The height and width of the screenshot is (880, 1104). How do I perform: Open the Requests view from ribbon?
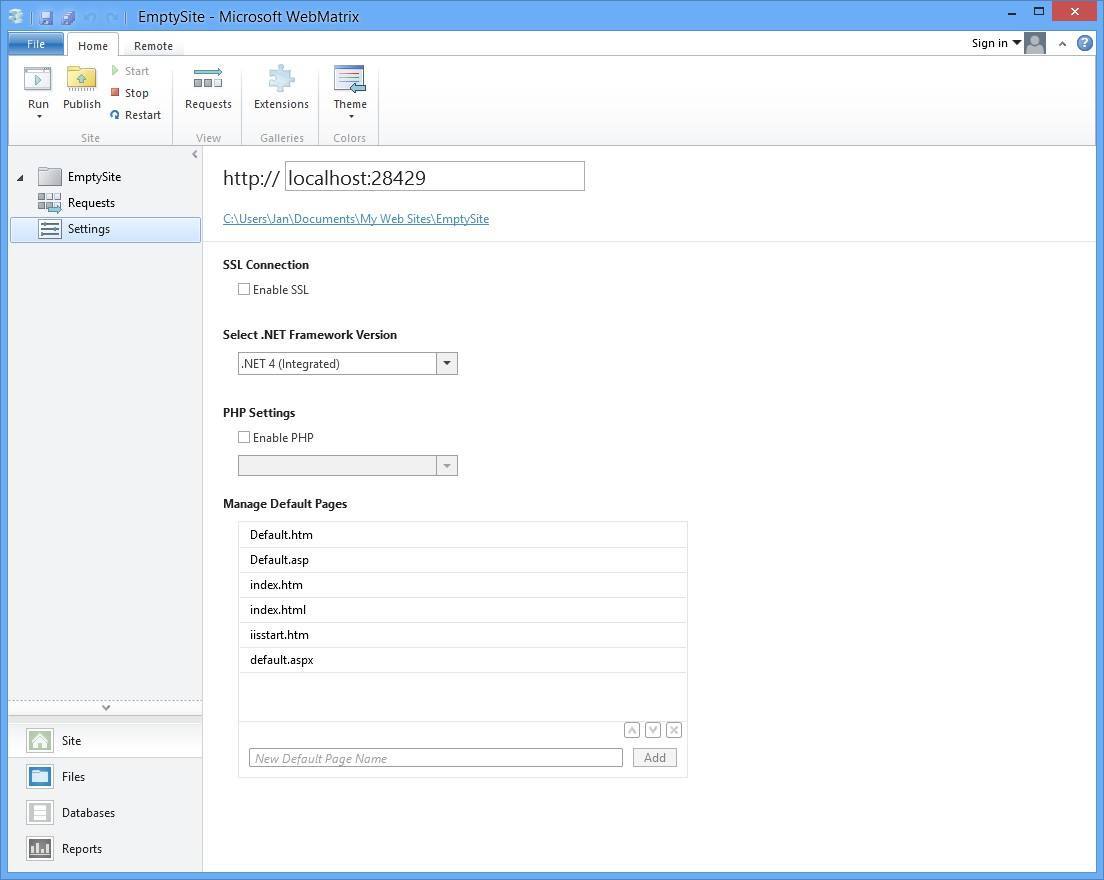pyautogui.click(x=208, y=89)
